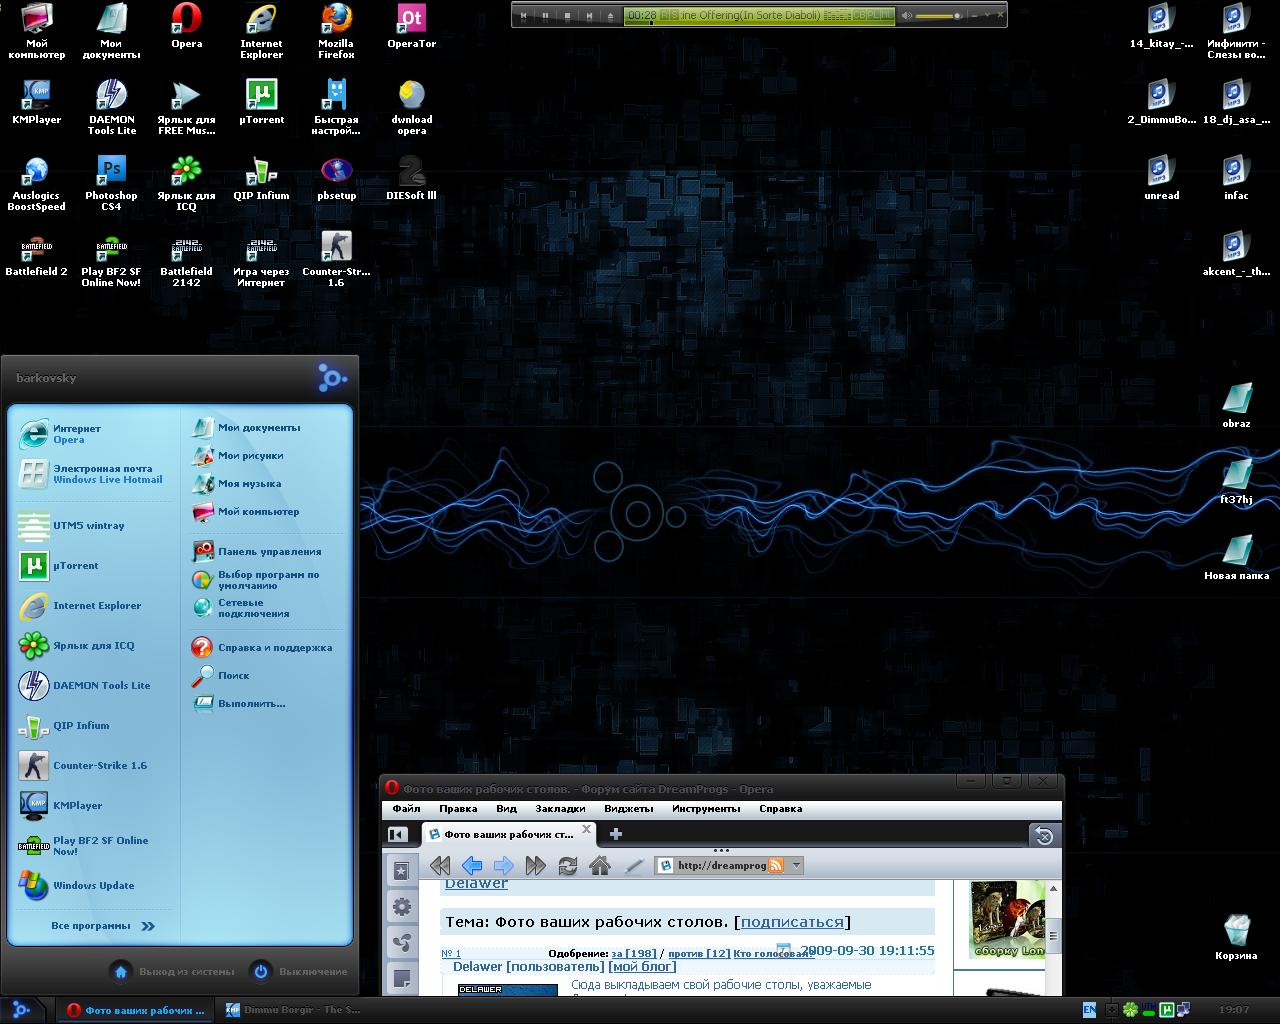1280x1024 pixels.
Task: Open the Виджеты menu in Opera
Action: coord(628,809)
